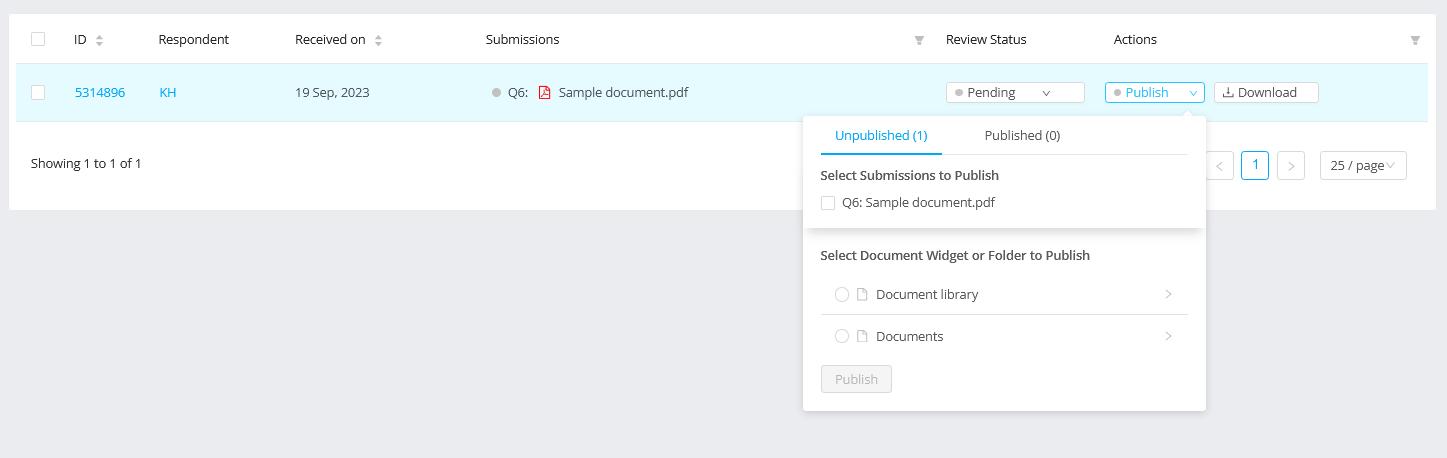This screenshot has width=1447, height=458.
Task: Open the 25 / page size dropdown
Action: (x=1363, y=166)
